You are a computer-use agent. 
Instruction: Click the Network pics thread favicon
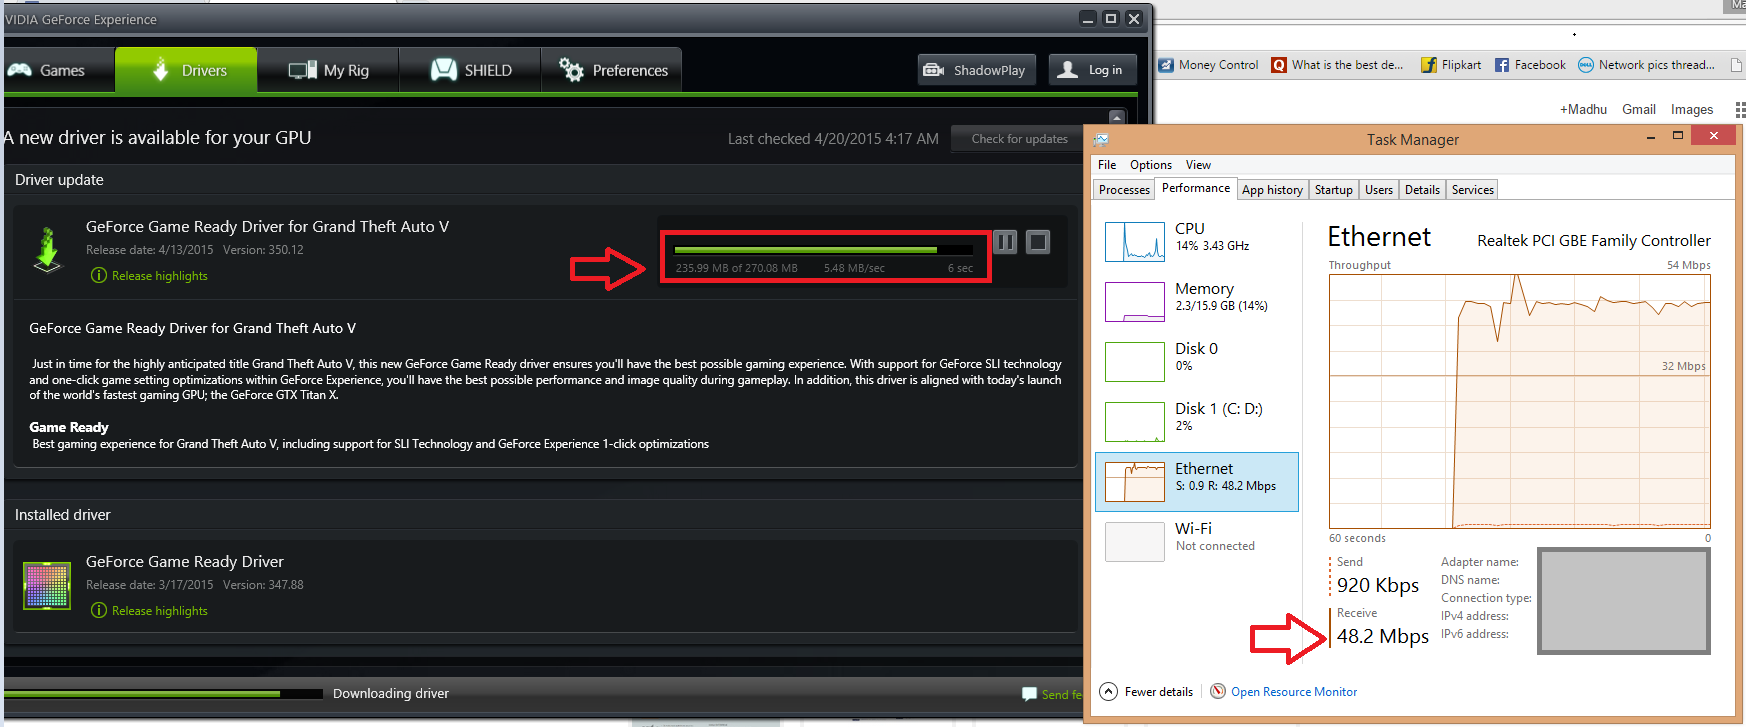(1586, 65)
